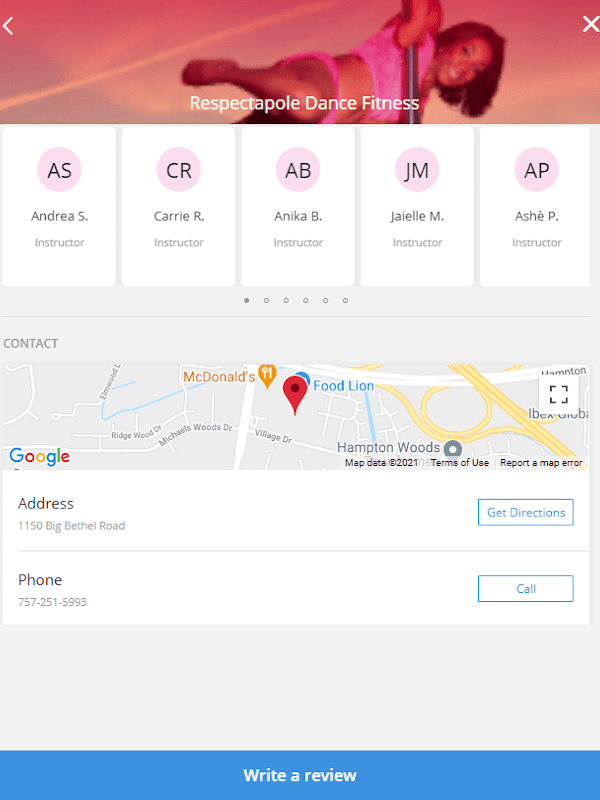This screenshot has height=800, width=600.
Task: Select the McDonald's restaurant marker on map
Action: point(267,376)
